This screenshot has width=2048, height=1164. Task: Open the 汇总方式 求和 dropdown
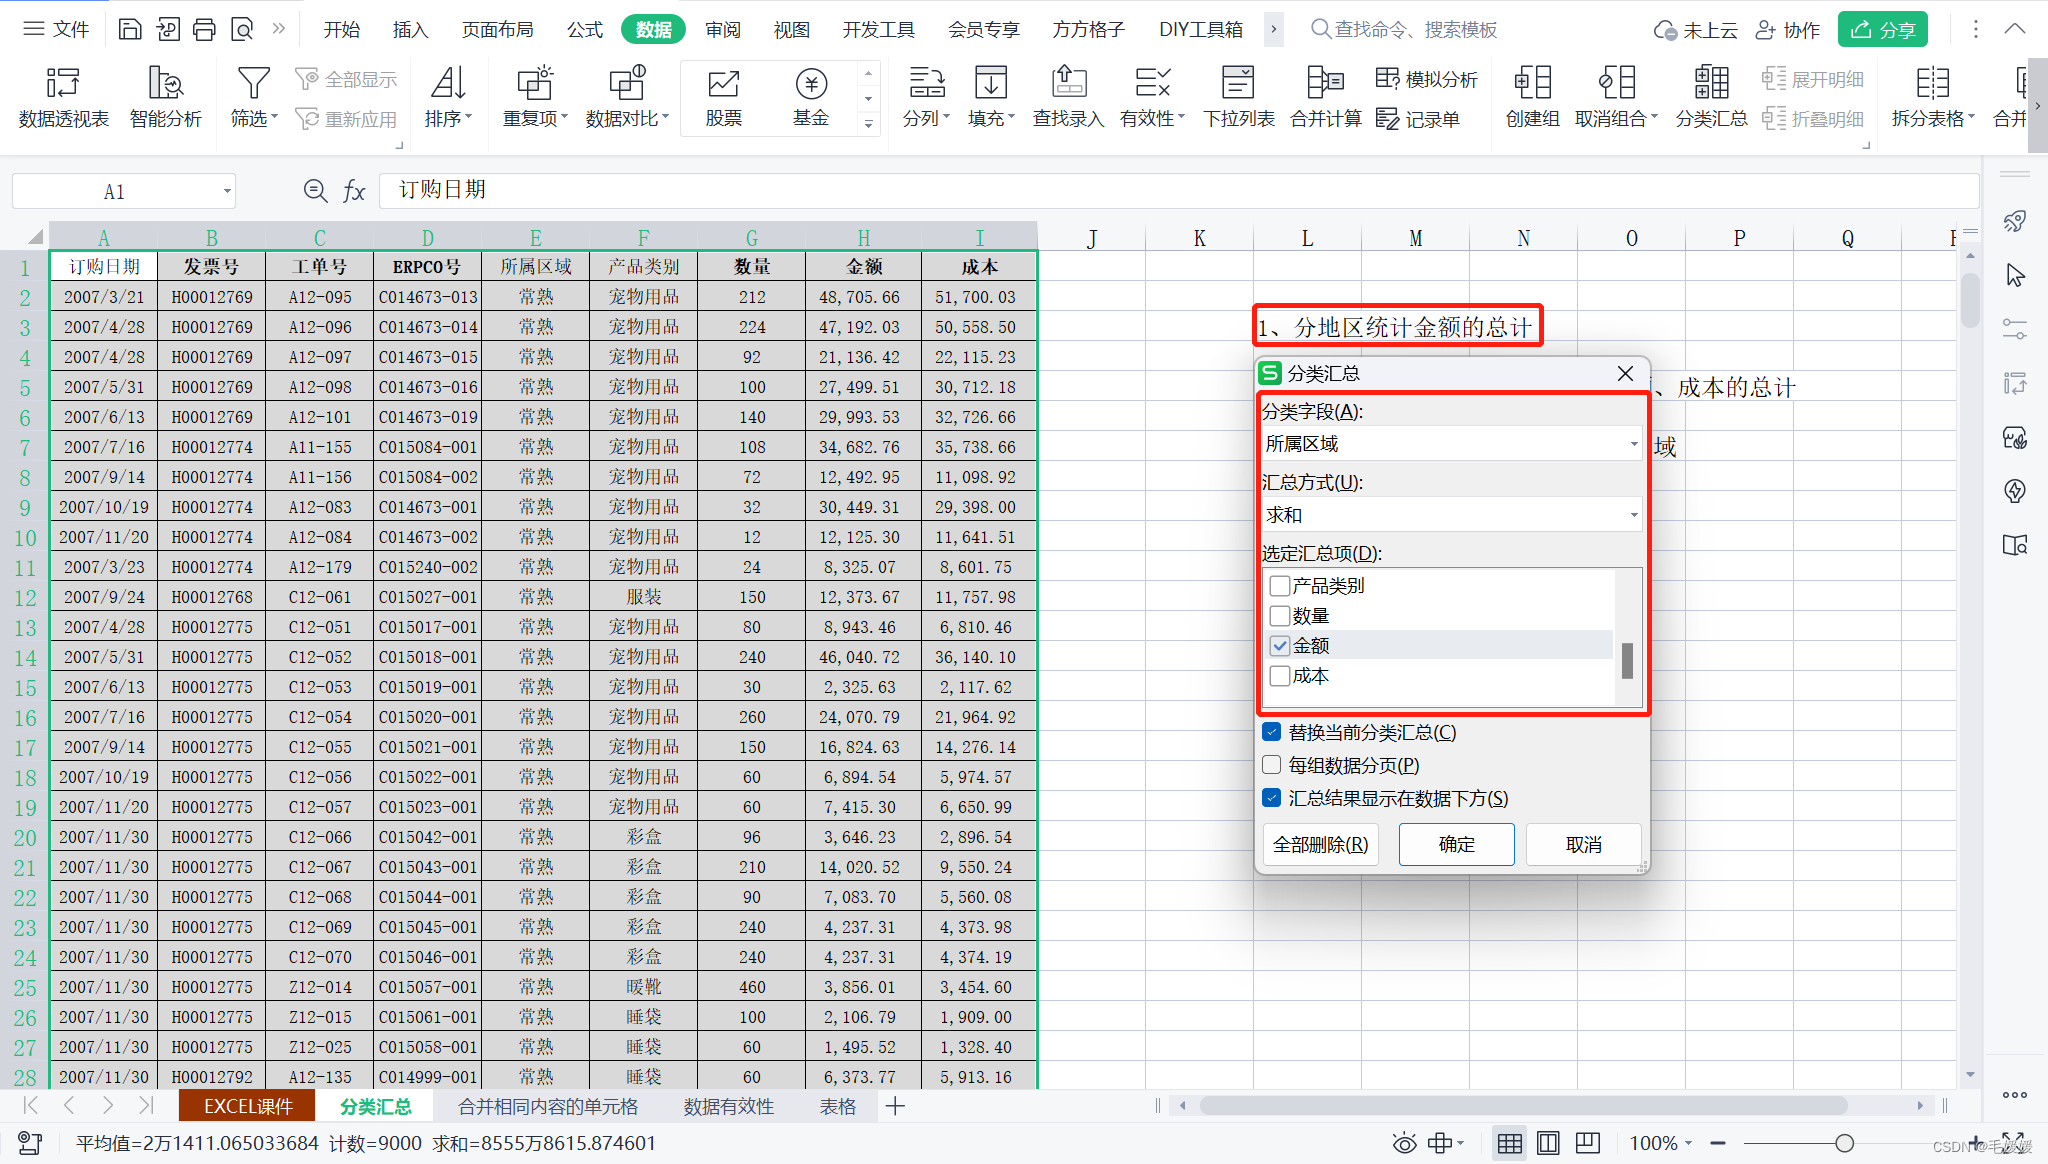[1633, 515]
